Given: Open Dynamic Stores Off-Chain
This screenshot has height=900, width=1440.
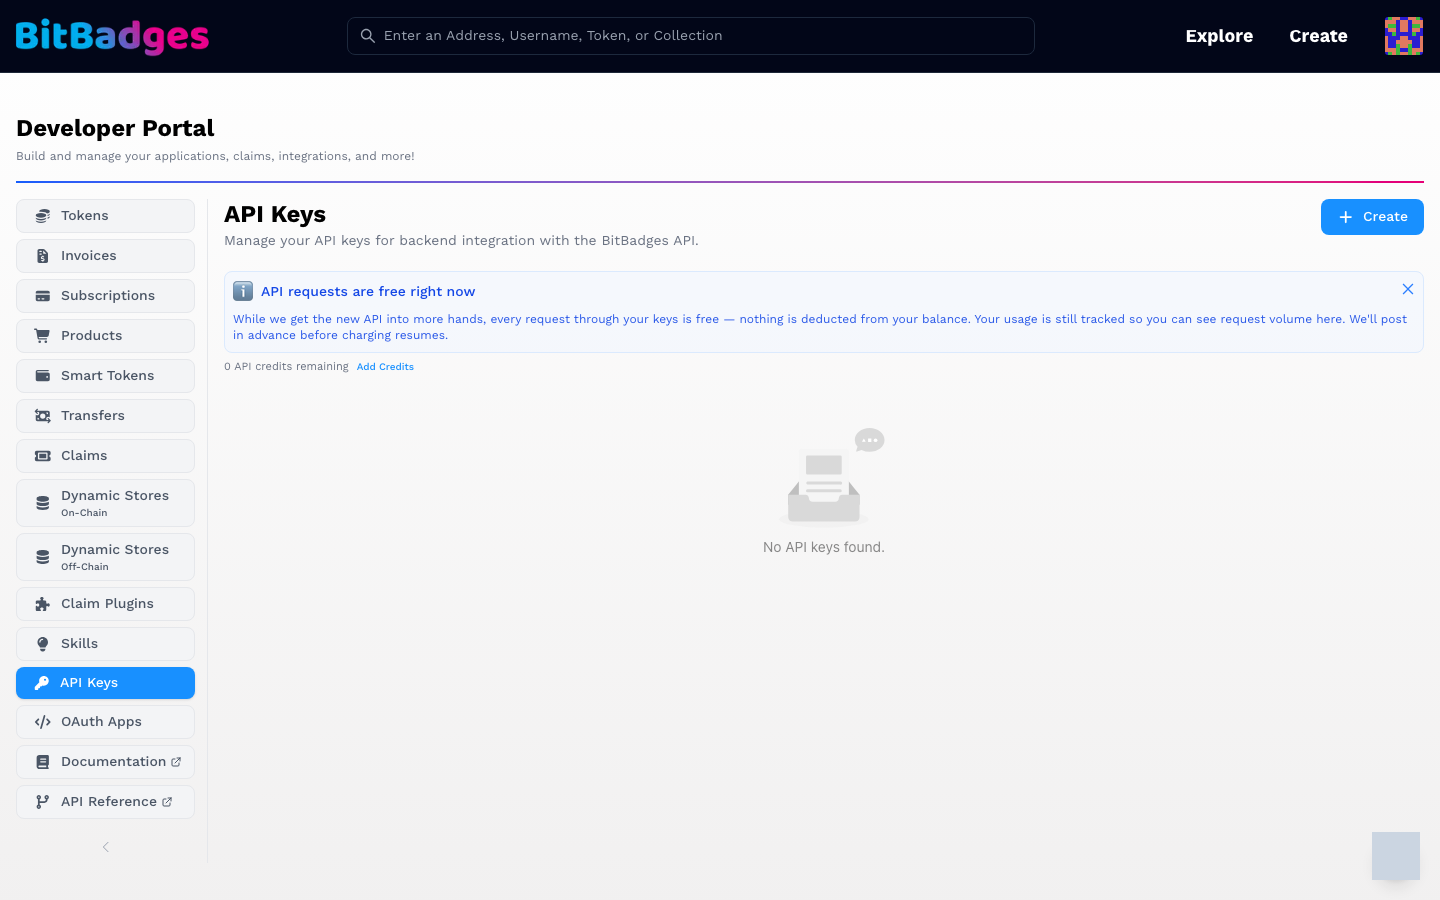Looking at the screenshot, I should point(105,557).
